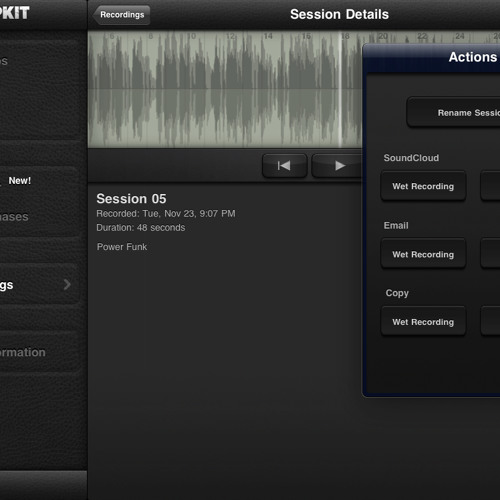Viewport: 500px width, 500px height.
Task: Click the 'Recorded: Tue, Nov 23, 9:07 PM' text
Action: 166,214
